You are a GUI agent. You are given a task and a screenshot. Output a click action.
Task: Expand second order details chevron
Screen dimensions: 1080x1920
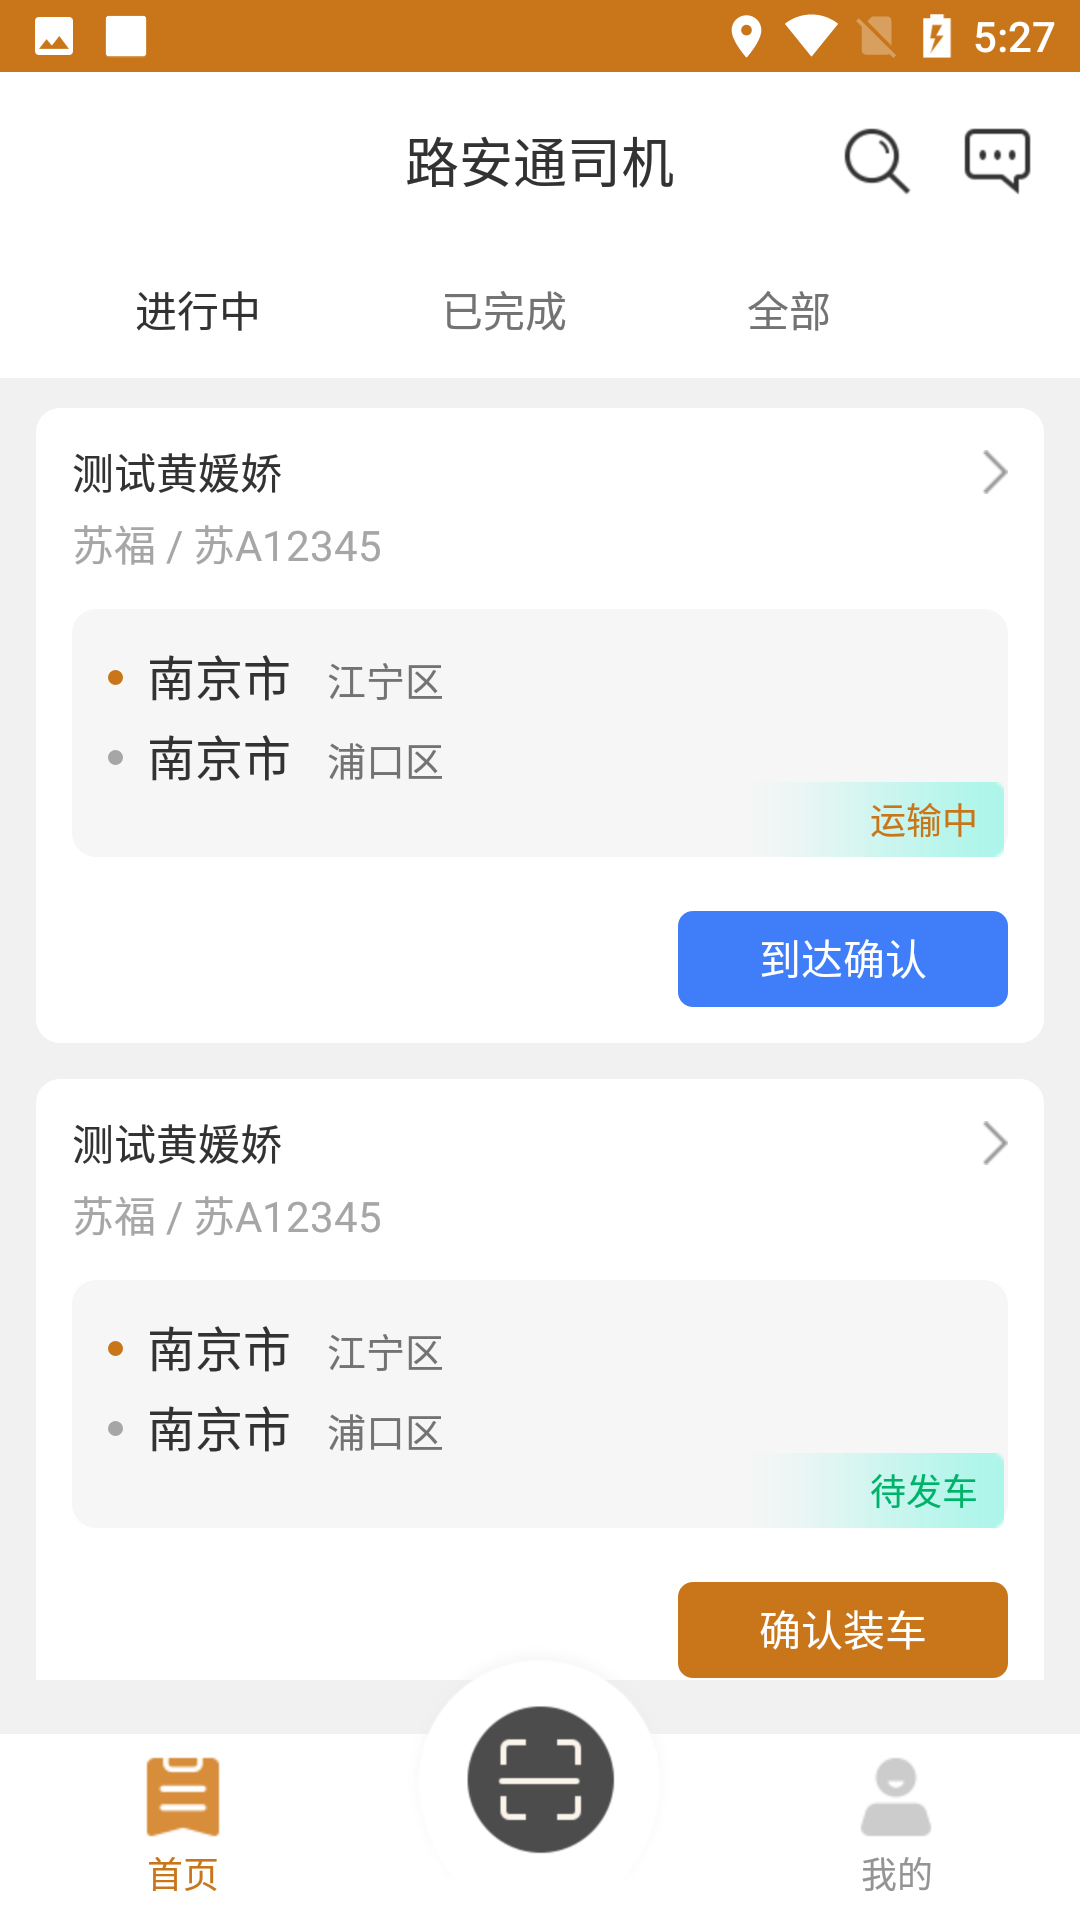(x=994, y=1144)
